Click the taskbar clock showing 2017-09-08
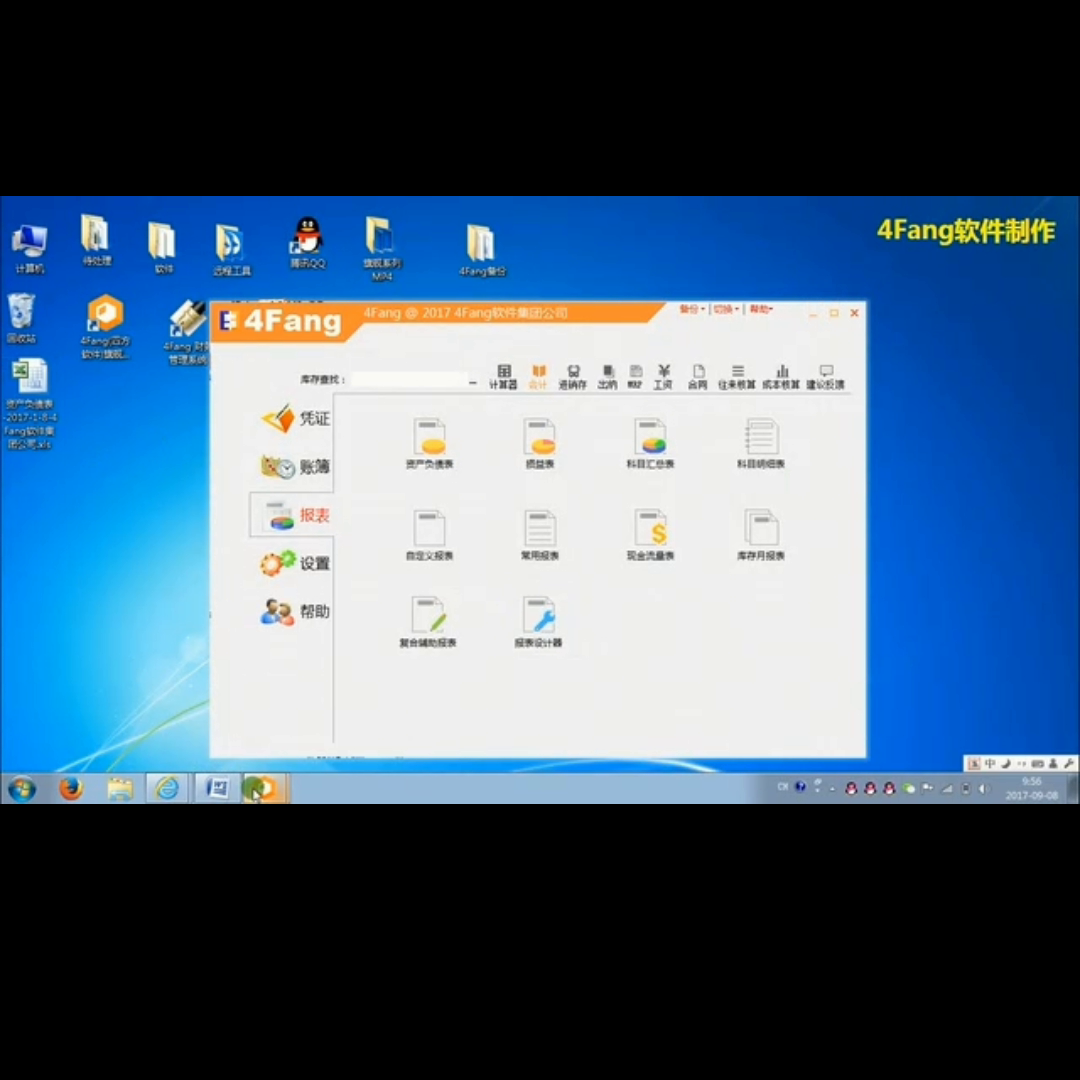1080x1080 pixels. (x=1031, y=789)
